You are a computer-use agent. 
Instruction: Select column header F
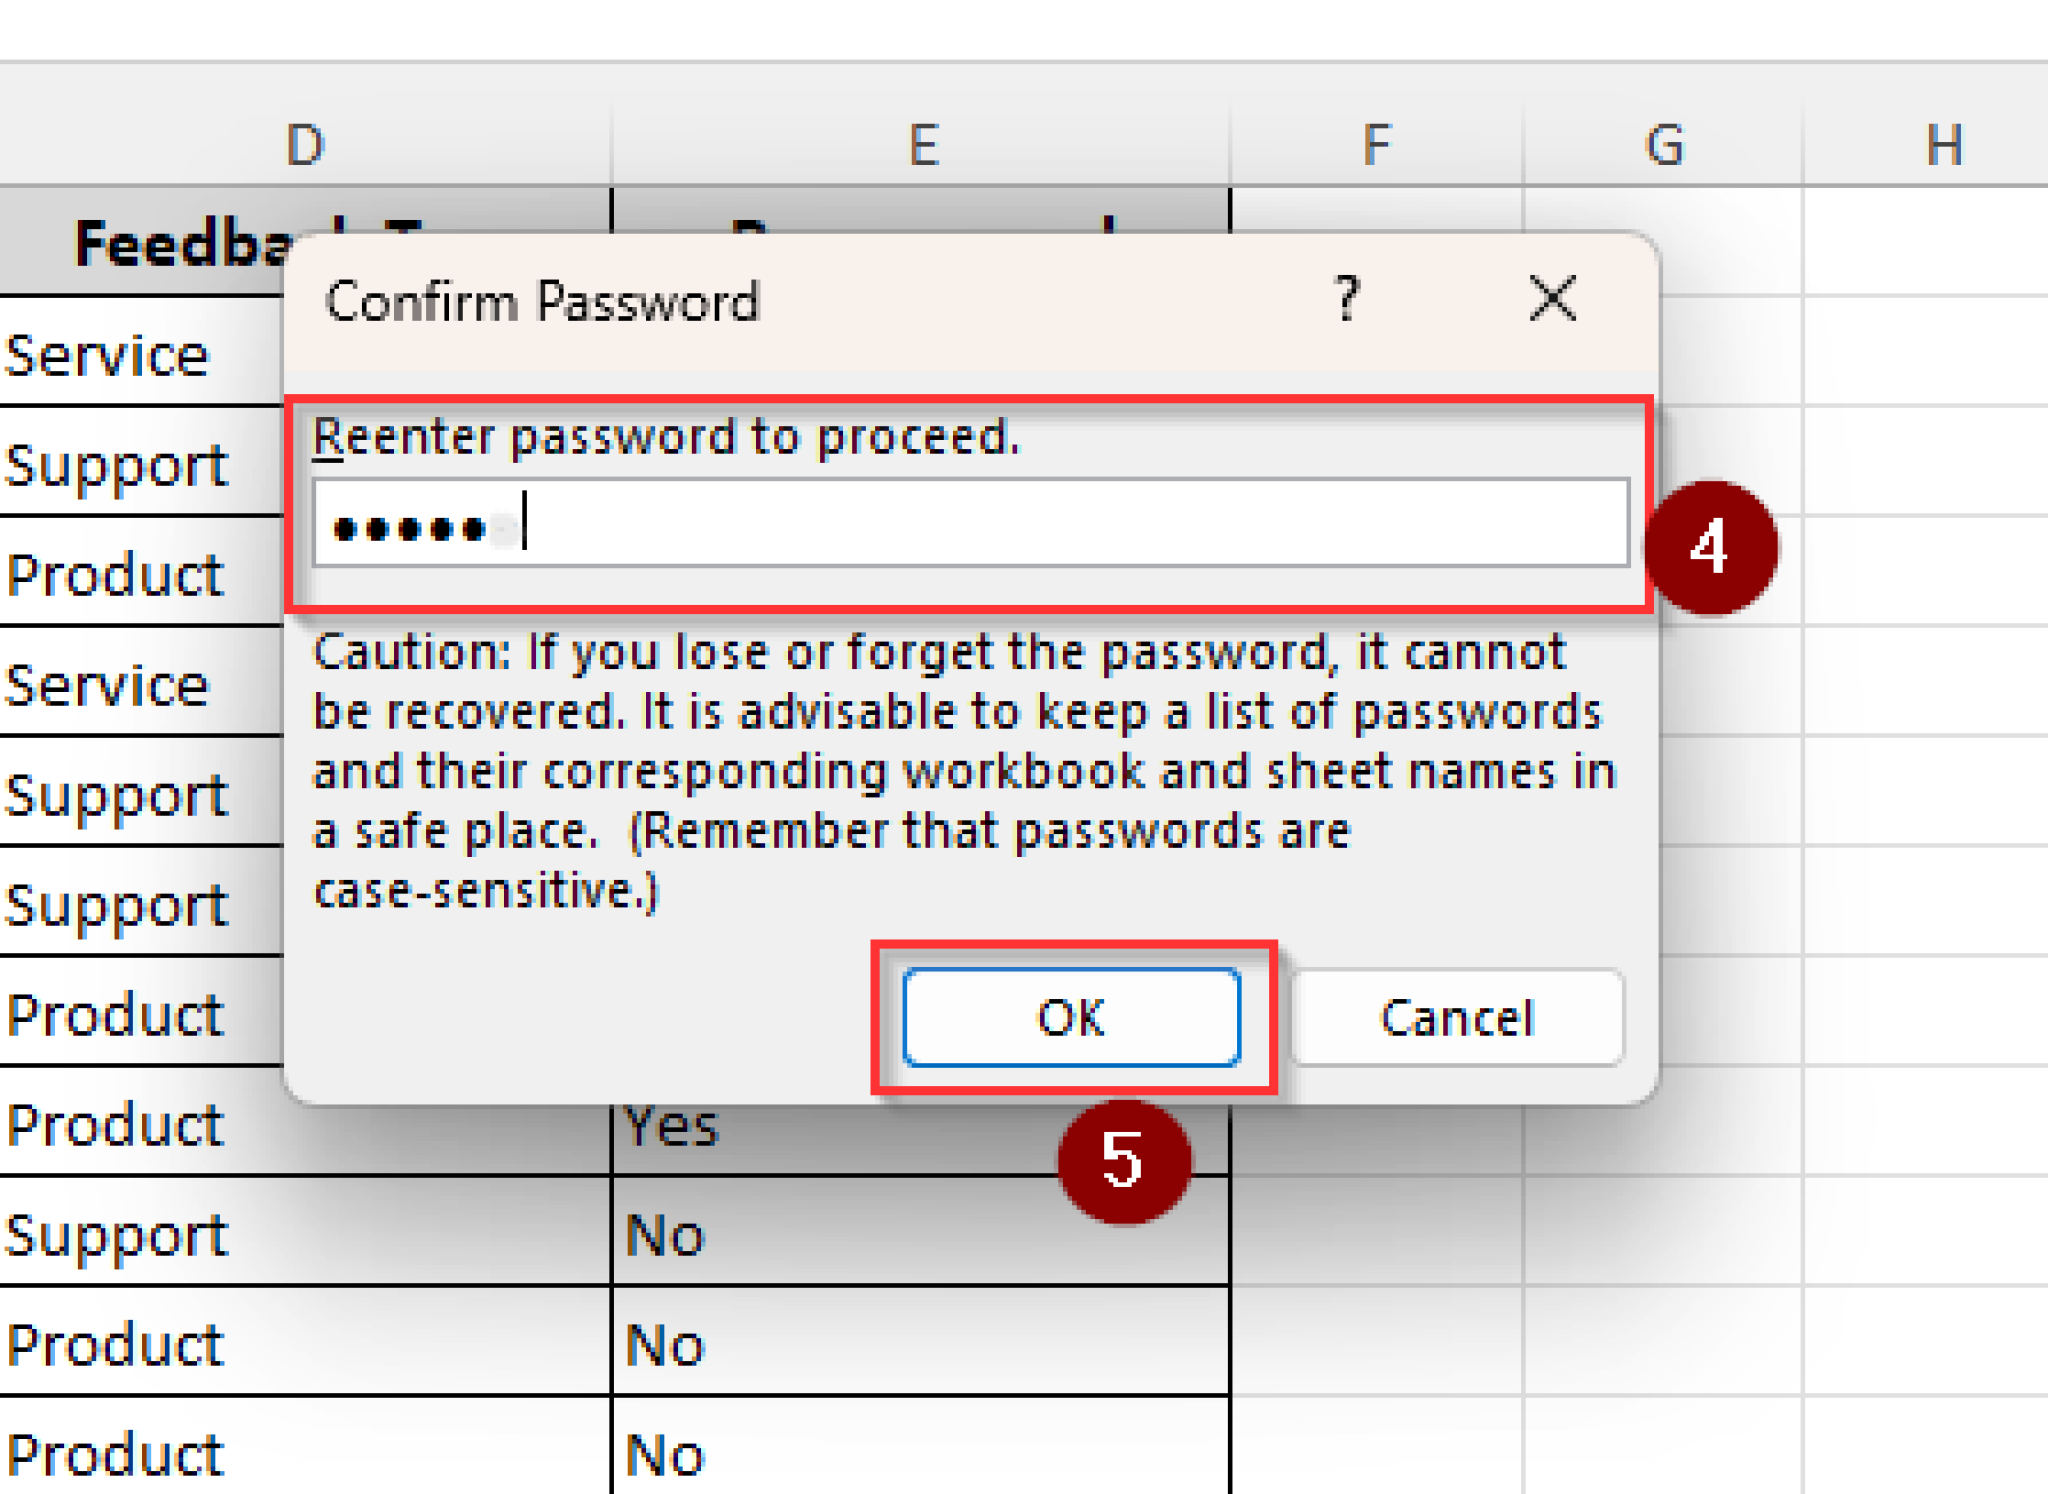pyautogui.click(x=1377, y=143)
